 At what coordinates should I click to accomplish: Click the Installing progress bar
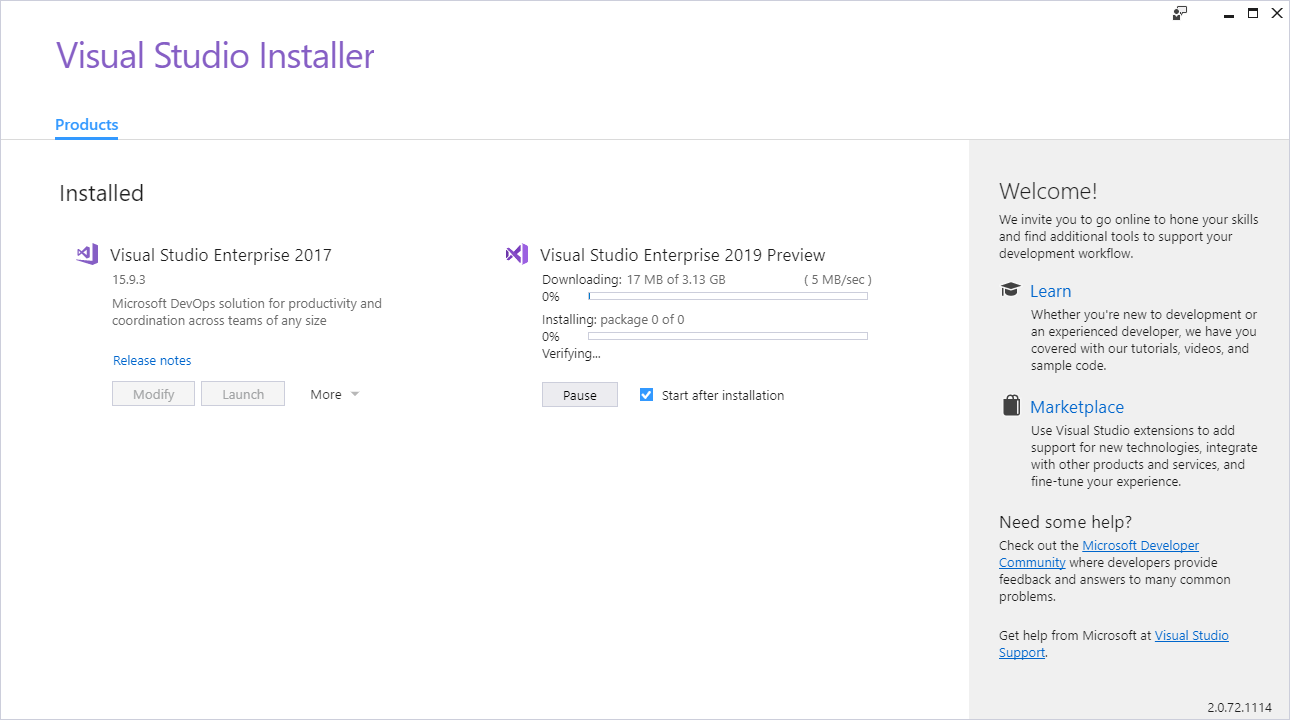pyautogui.click(x=728, y=336)
